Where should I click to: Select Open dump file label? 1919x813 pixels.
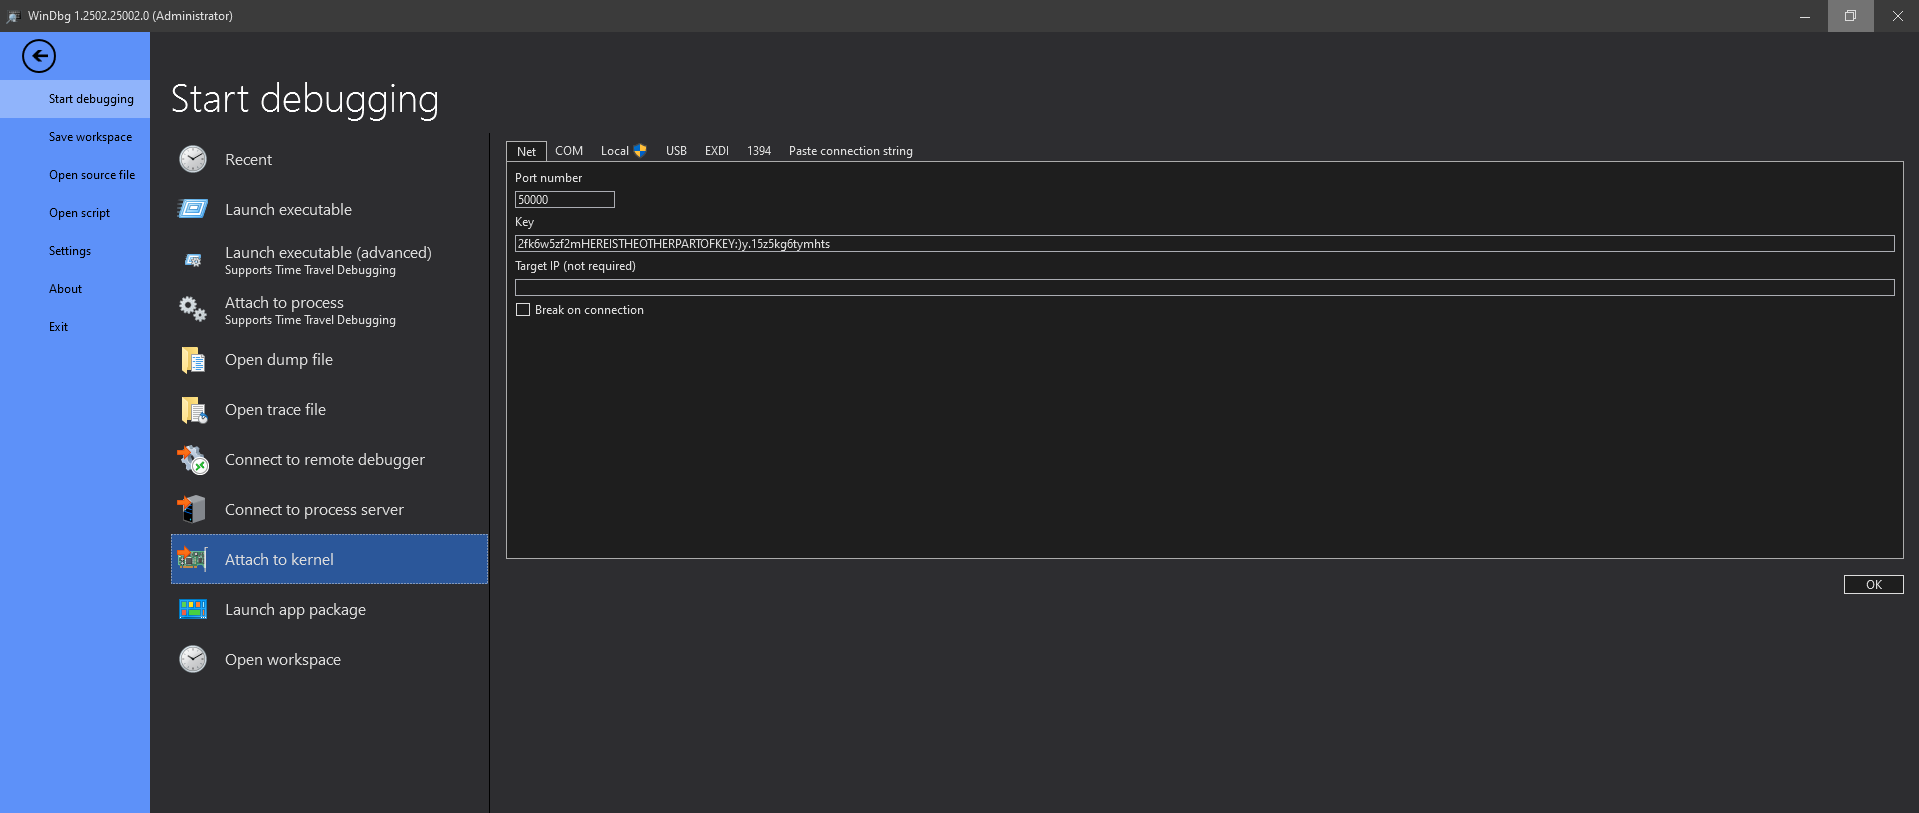coord(279,360)
